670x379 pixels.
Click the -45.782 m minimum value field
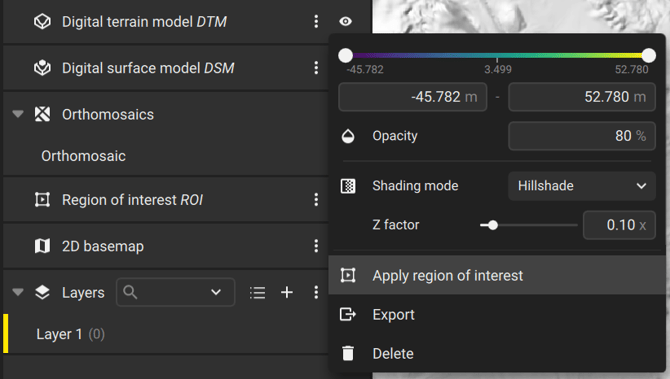[x=413, y=97]
